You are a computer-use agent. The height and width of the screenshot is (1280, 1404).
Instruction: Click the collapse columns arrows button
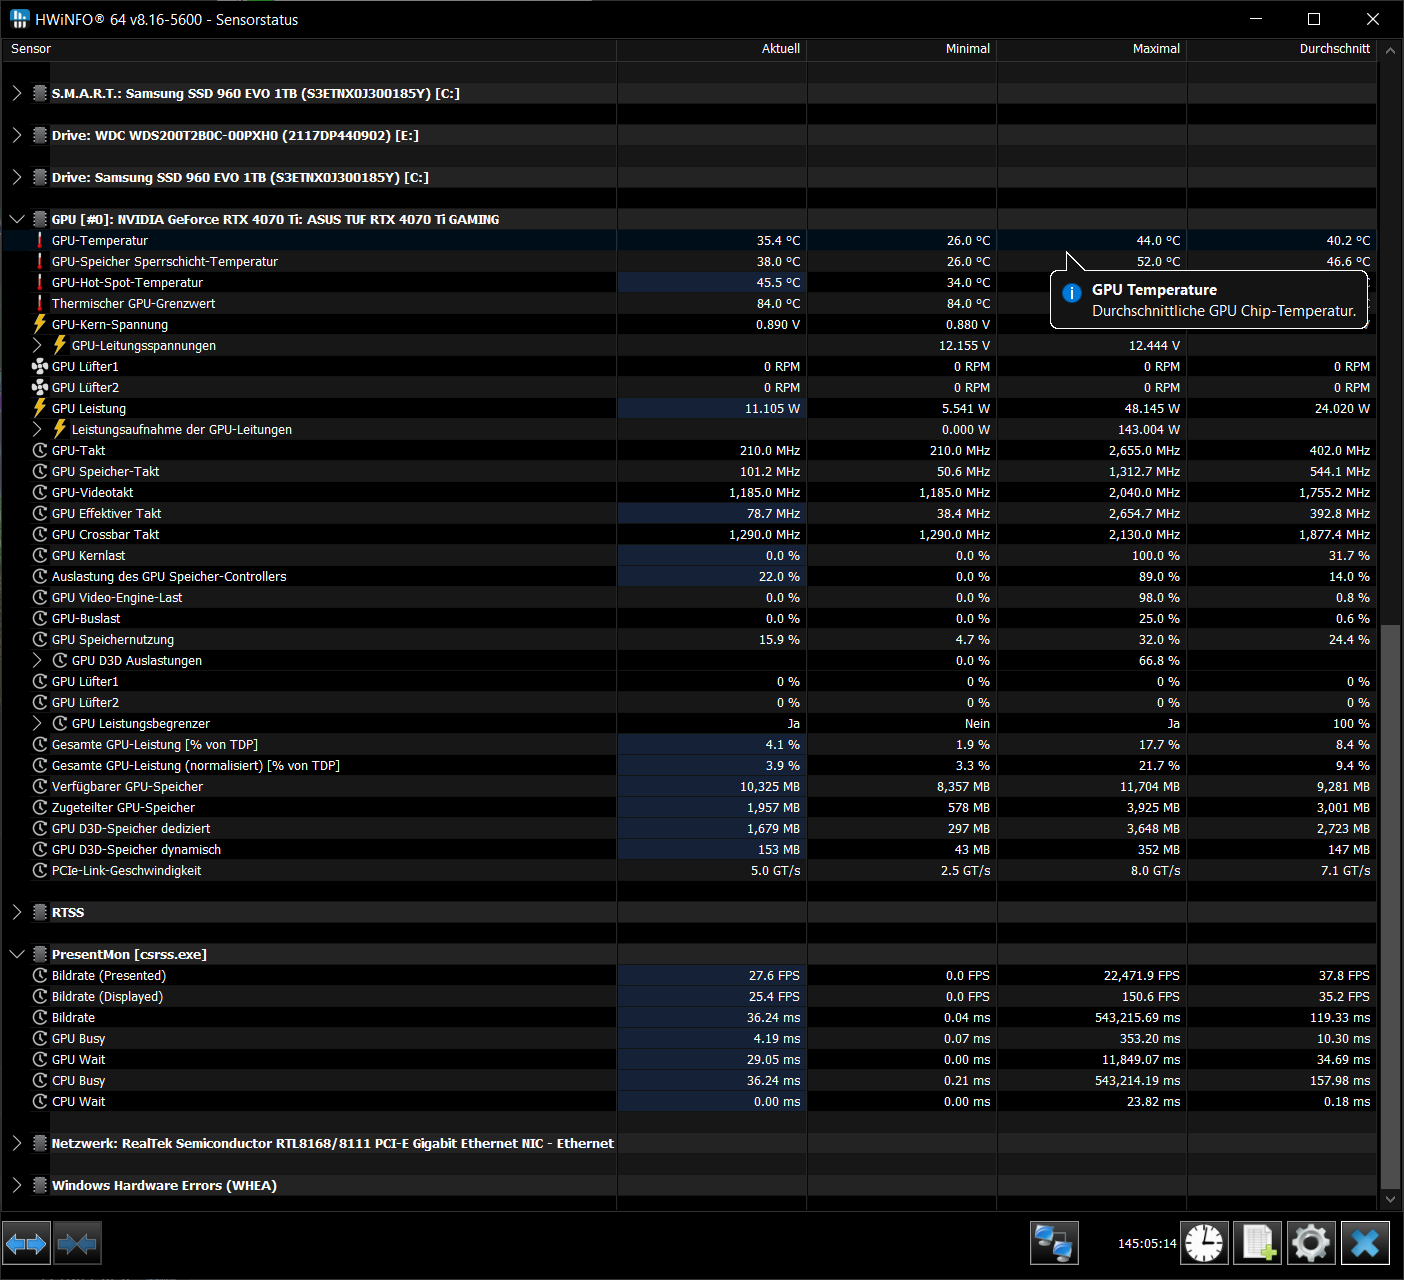[x=77, y=1244]
